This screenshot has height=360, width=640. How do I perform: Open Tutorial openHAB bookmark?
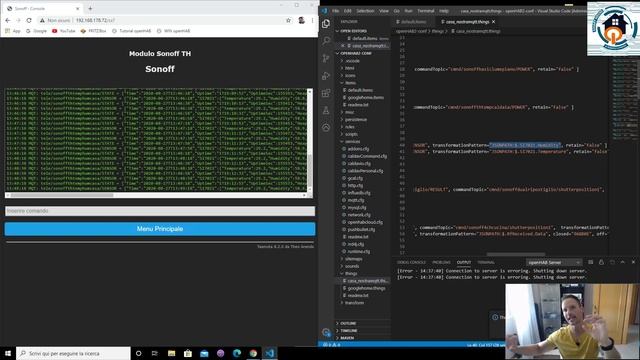131,31
